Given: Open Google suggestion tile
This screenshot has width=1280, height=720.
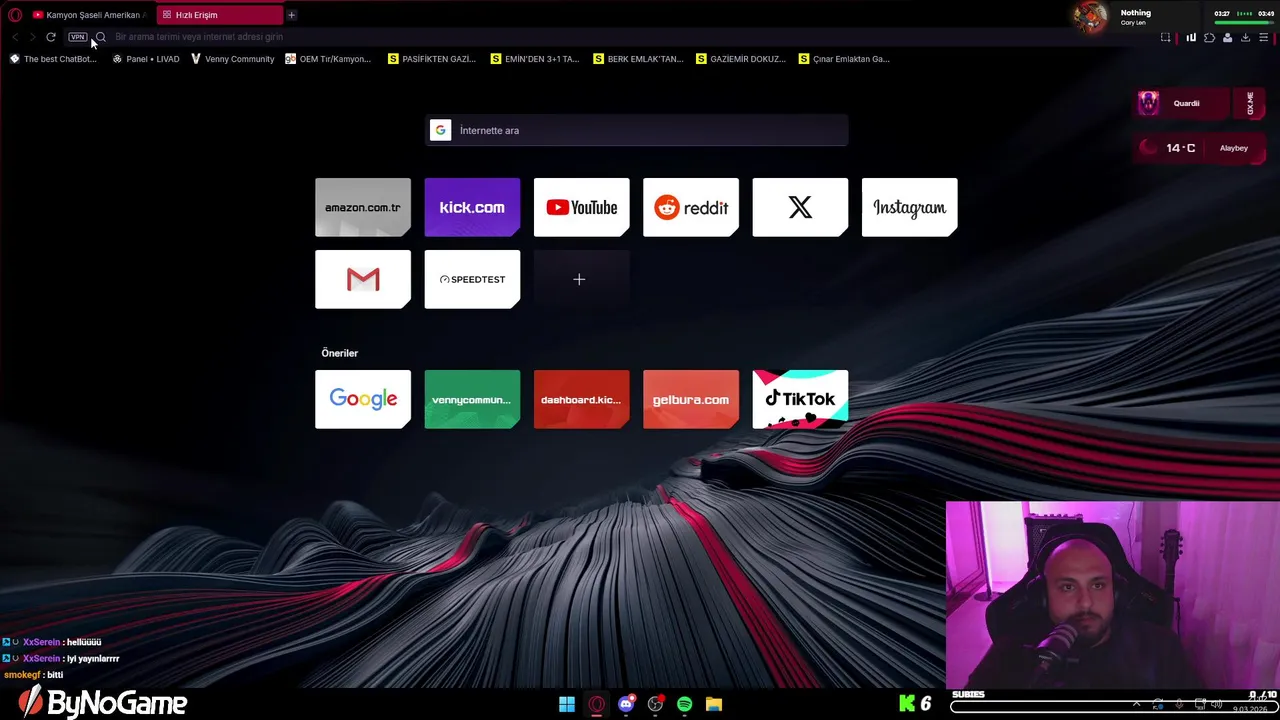Looking at the screenshot, I should coord(363,399).
